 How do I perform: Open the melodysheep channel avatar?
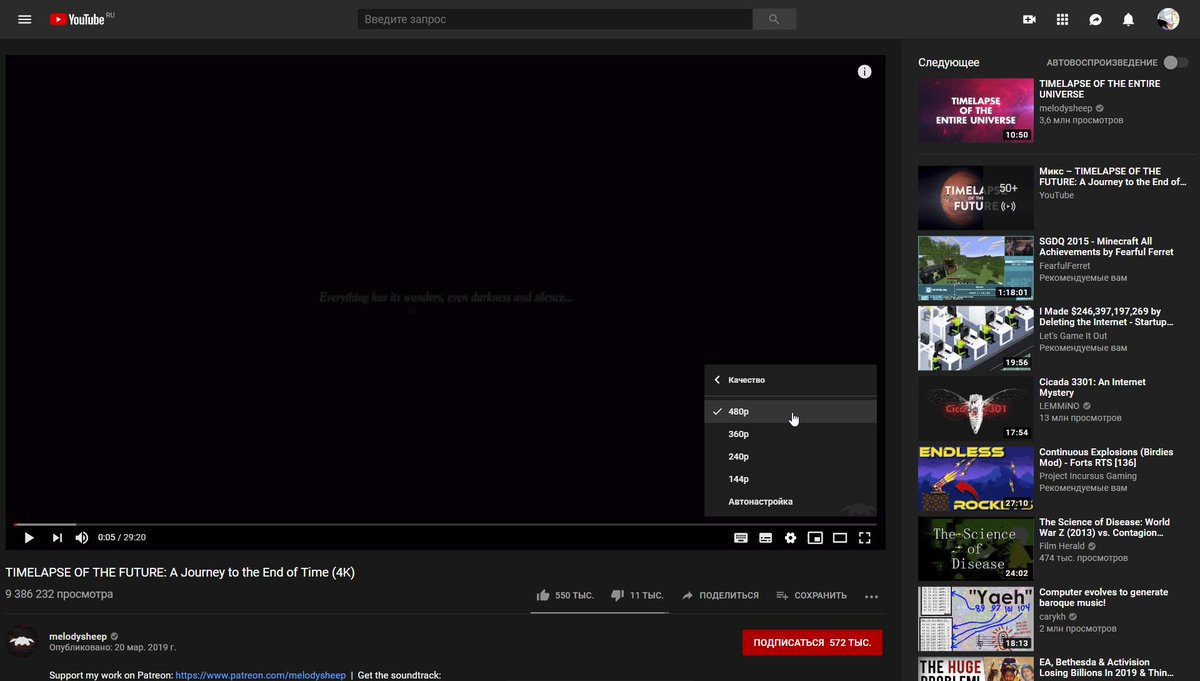(x=22, y=642)
